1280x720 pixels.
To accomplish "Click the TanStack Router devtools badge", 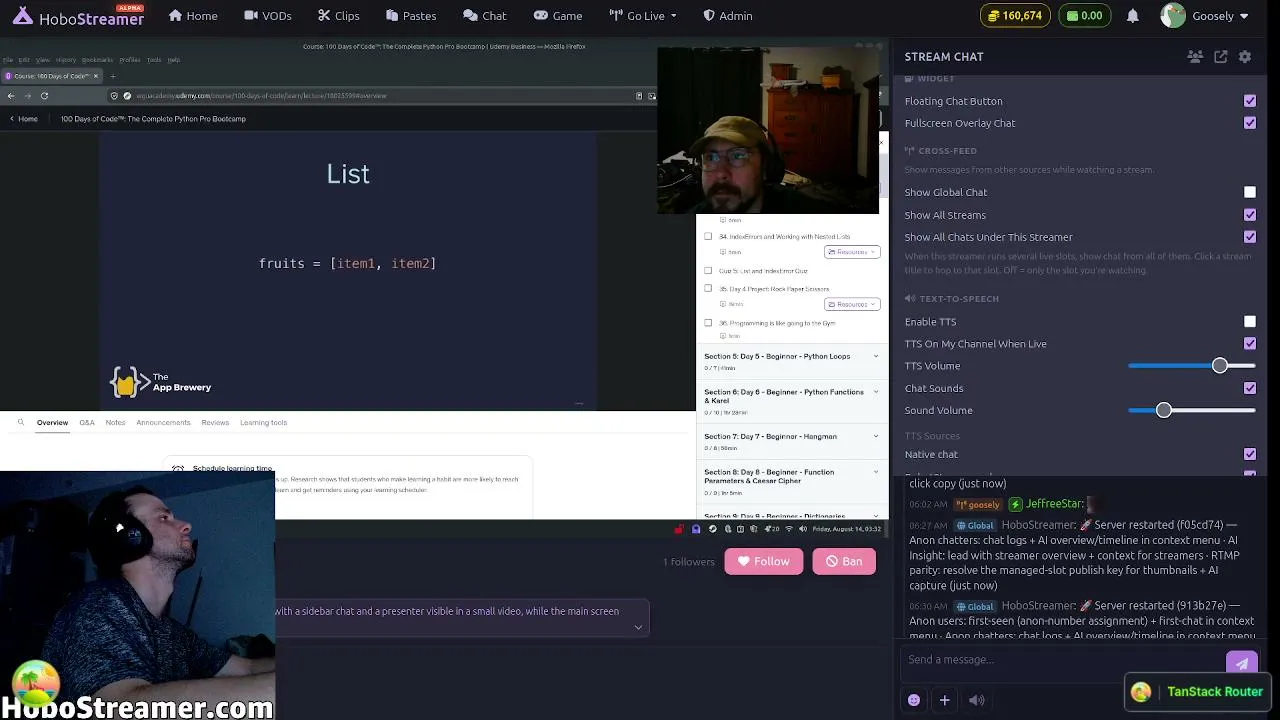I will click(1198, 692).
